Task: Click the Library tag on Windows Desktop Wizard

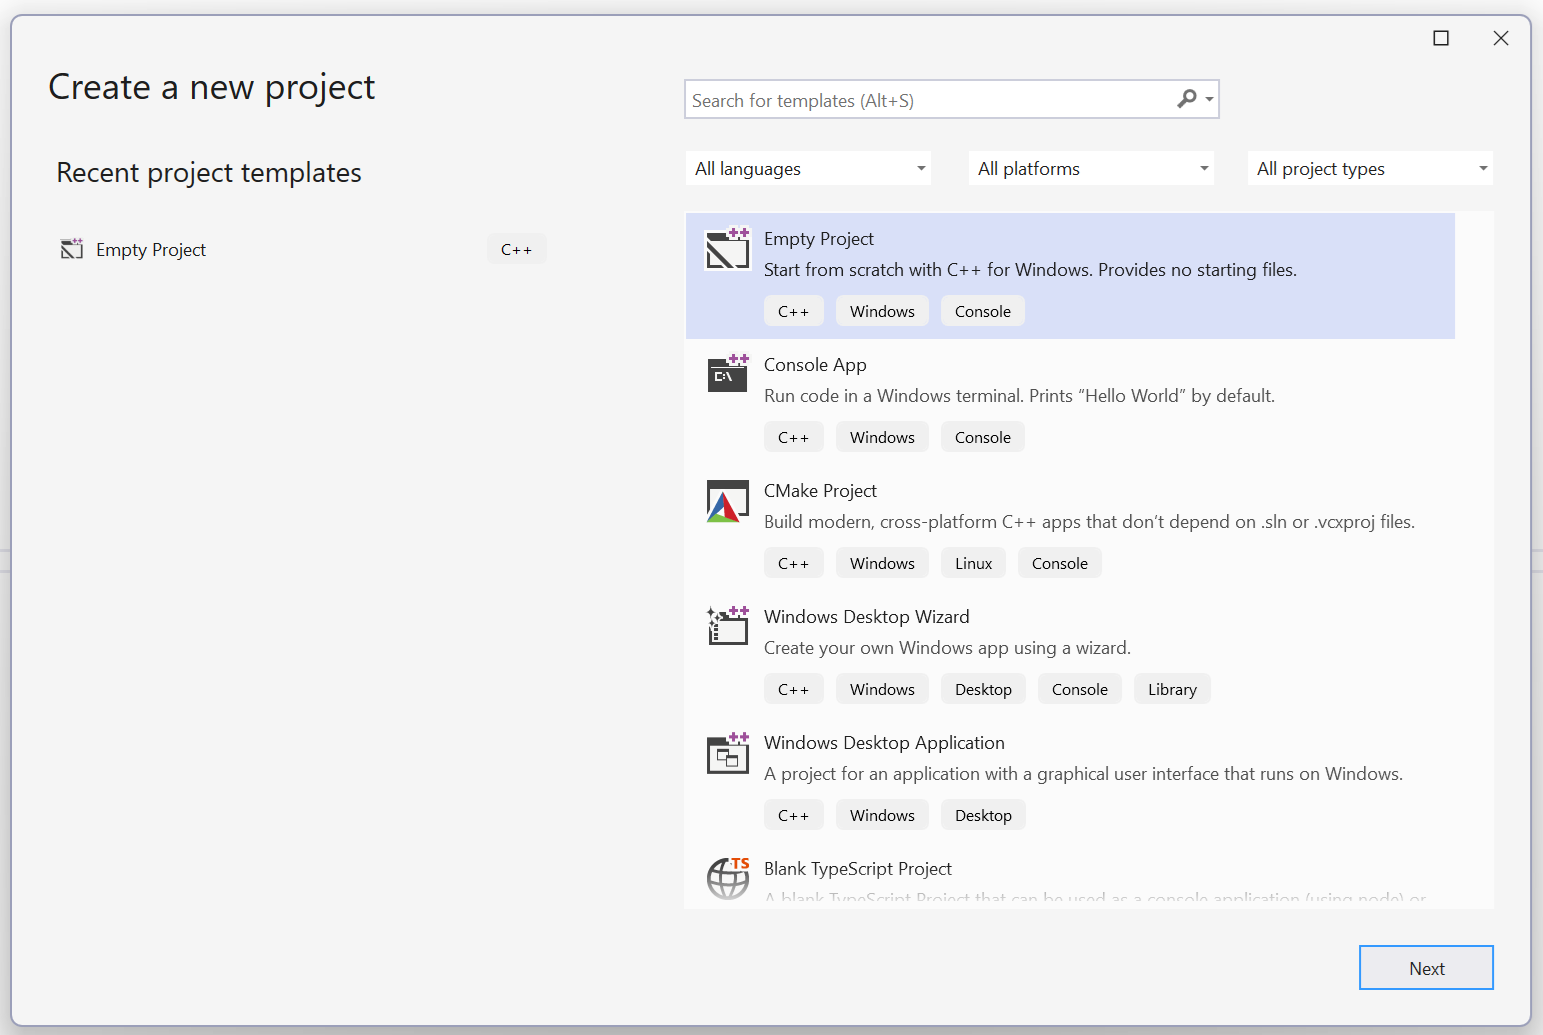Action: 1171,688
